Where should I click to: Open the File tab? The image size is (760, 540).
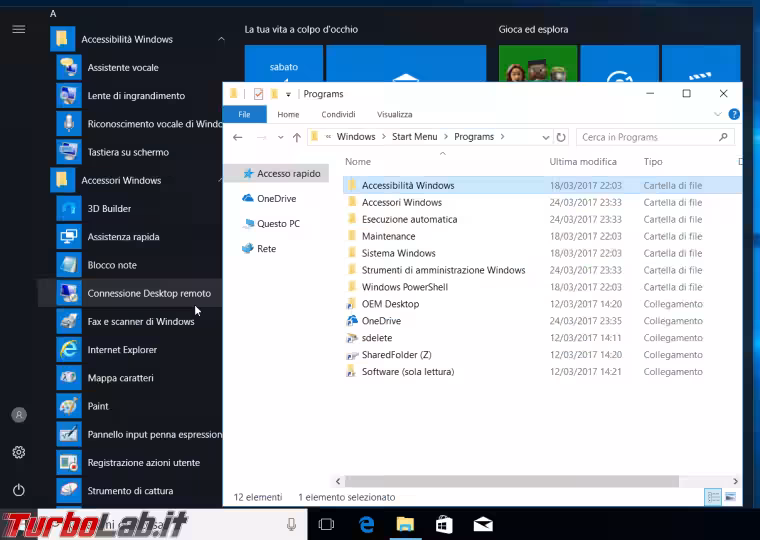pyautogui.click(x=244, y=114)
